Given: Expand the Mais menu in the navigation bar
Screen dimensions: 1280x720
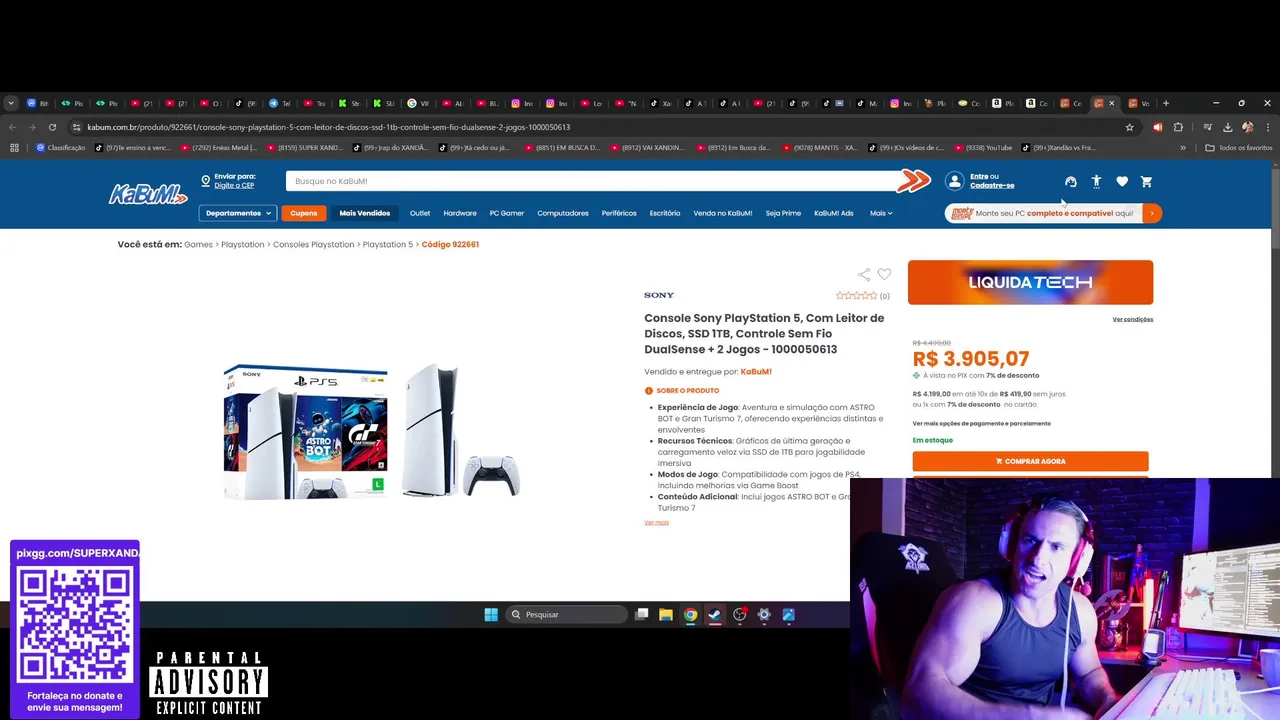Looking at the screenshot, I should (881, 213).
